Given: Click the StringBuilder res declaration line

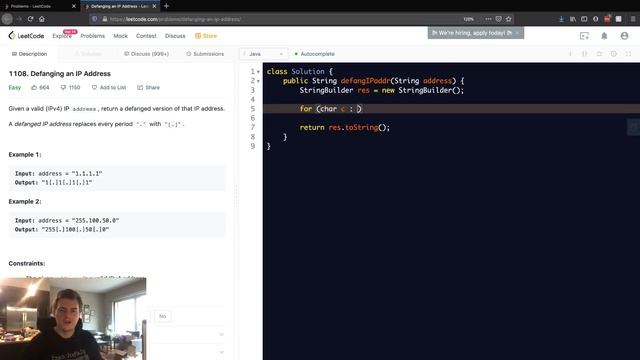Looking at the screenshot, I should (x=382, y=90).
